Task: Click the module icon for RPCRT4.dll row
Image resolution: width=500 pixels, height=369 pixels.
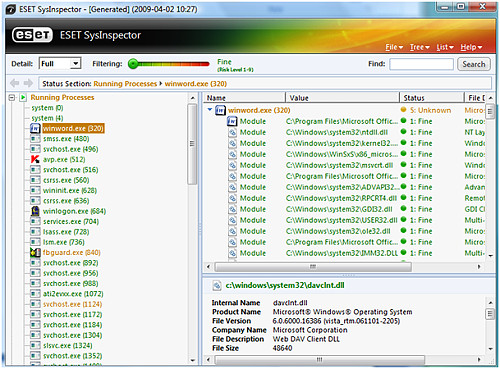Action: click(233, 198)
